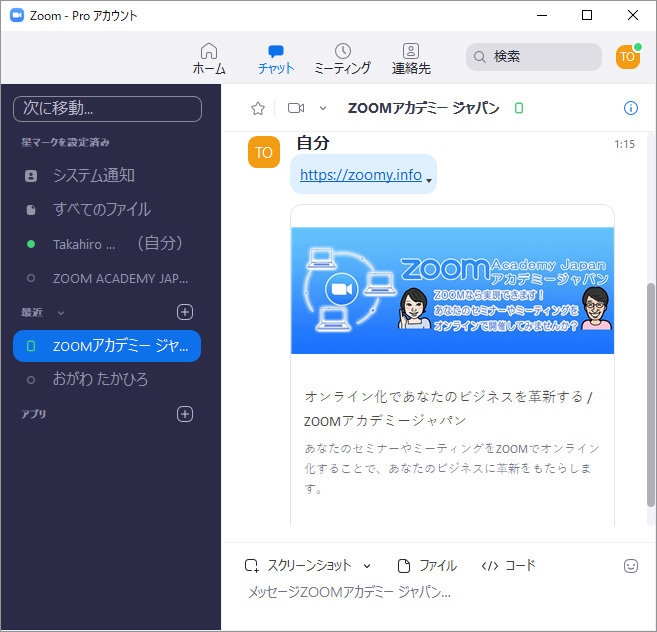This screenshot has height=632, width=657.
Task: Select システム通知 in the sidebar
Action: [x=93, y=175]
